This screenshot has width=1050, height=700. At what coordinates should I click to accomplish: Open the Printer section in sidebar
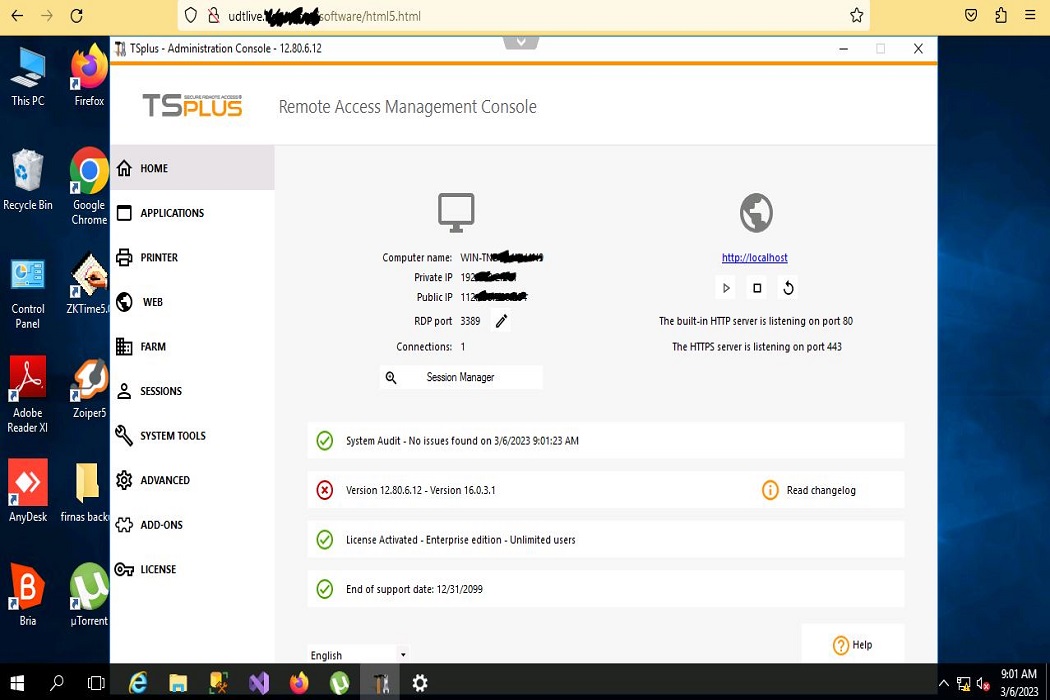[159, 258]
